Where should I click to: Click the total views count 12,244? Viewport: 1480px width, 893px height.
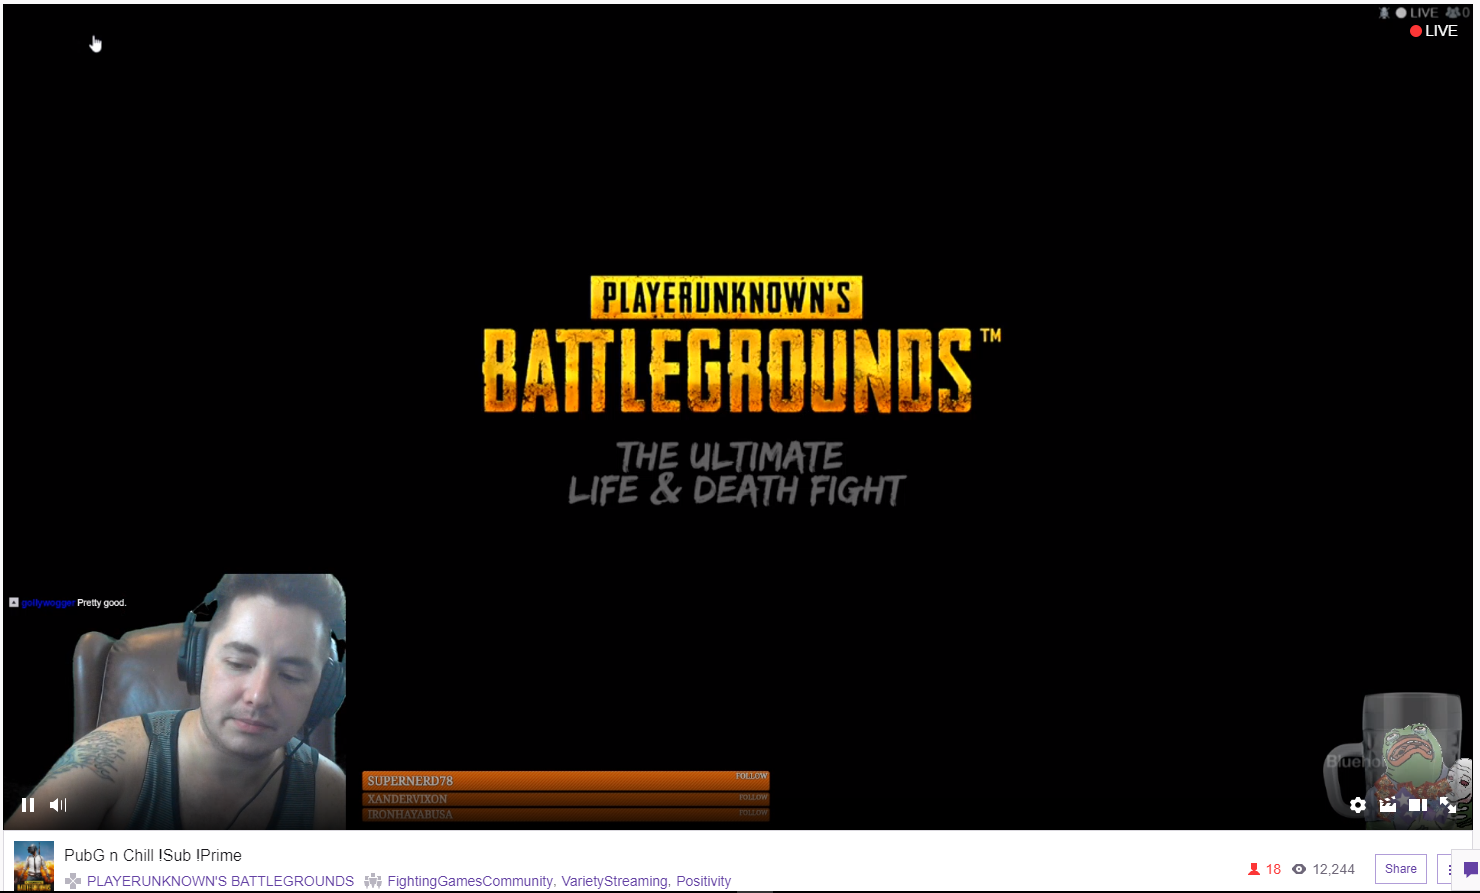tap(1334, 869)
